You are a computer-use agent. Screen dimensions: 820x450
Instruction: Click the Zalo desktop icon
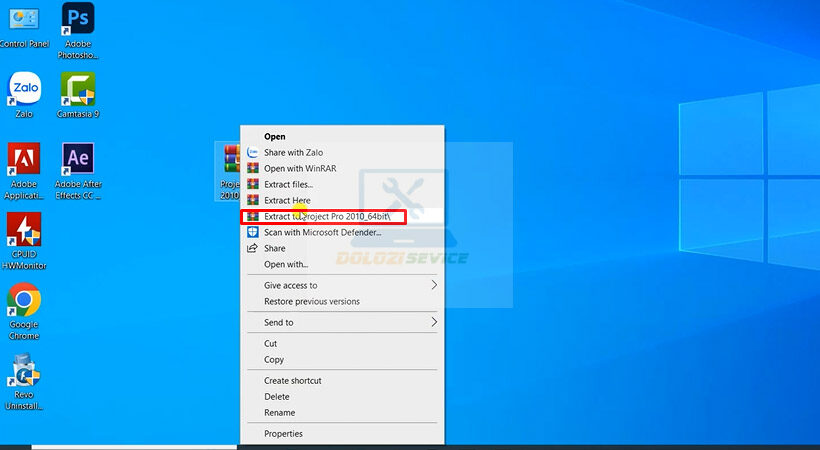pyautogui.click(x=24, y=89)
